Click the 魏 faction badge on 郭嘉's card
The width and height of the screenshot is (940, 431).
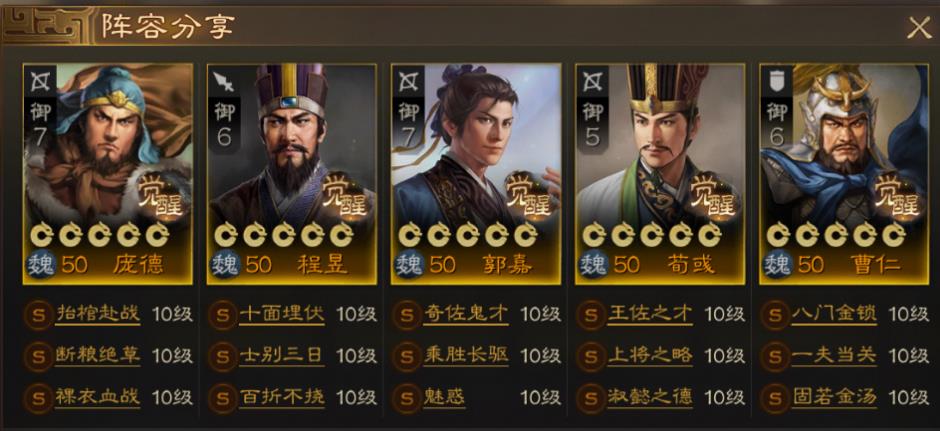coord(410,264)
